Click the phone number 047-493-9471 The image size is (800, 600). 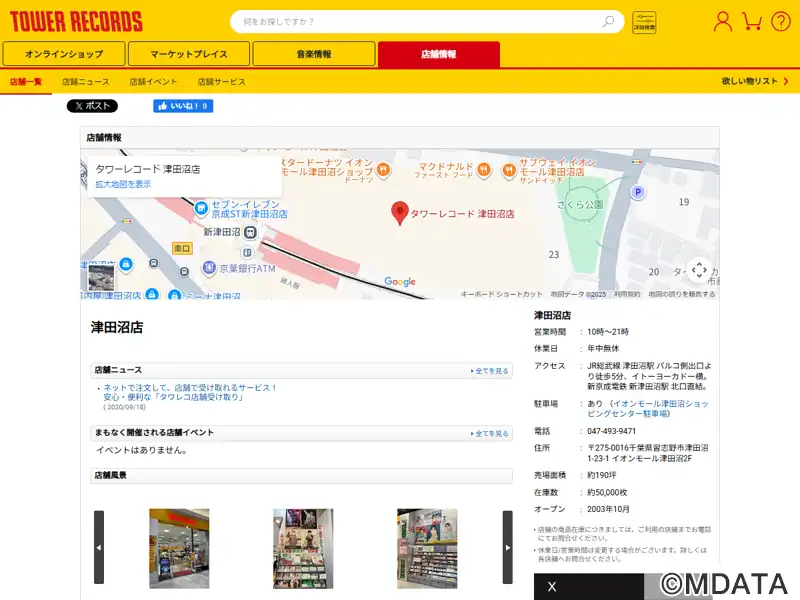tap(611, 431)
